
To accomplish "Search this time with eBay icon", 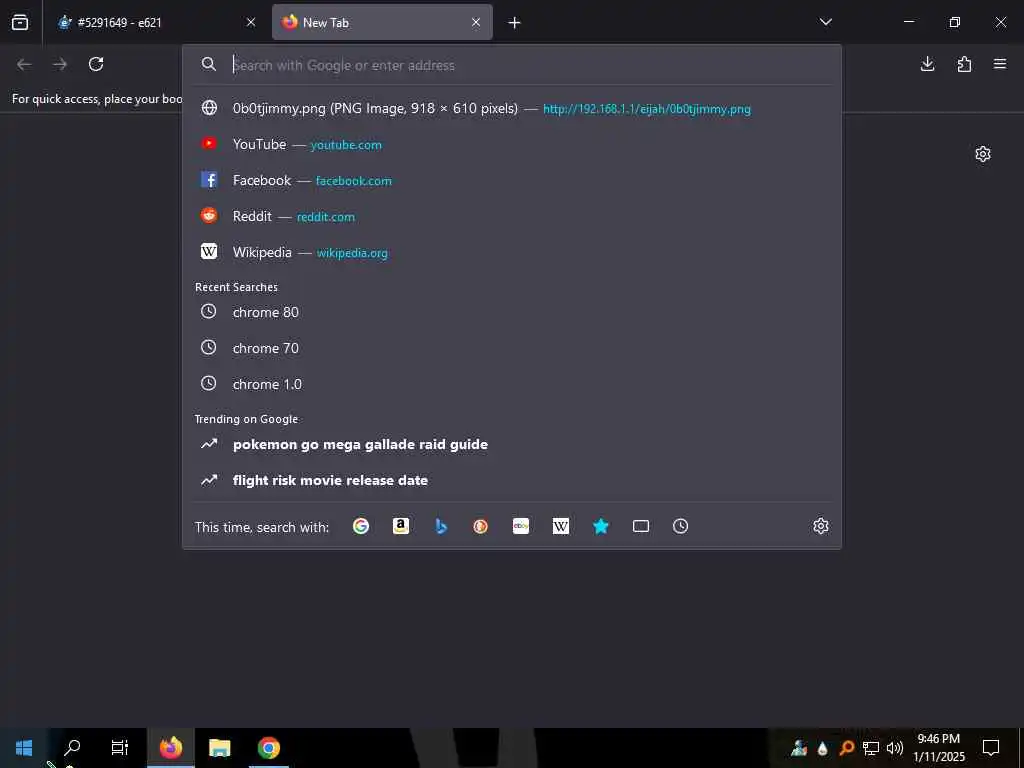I will [x=521, y=526].
